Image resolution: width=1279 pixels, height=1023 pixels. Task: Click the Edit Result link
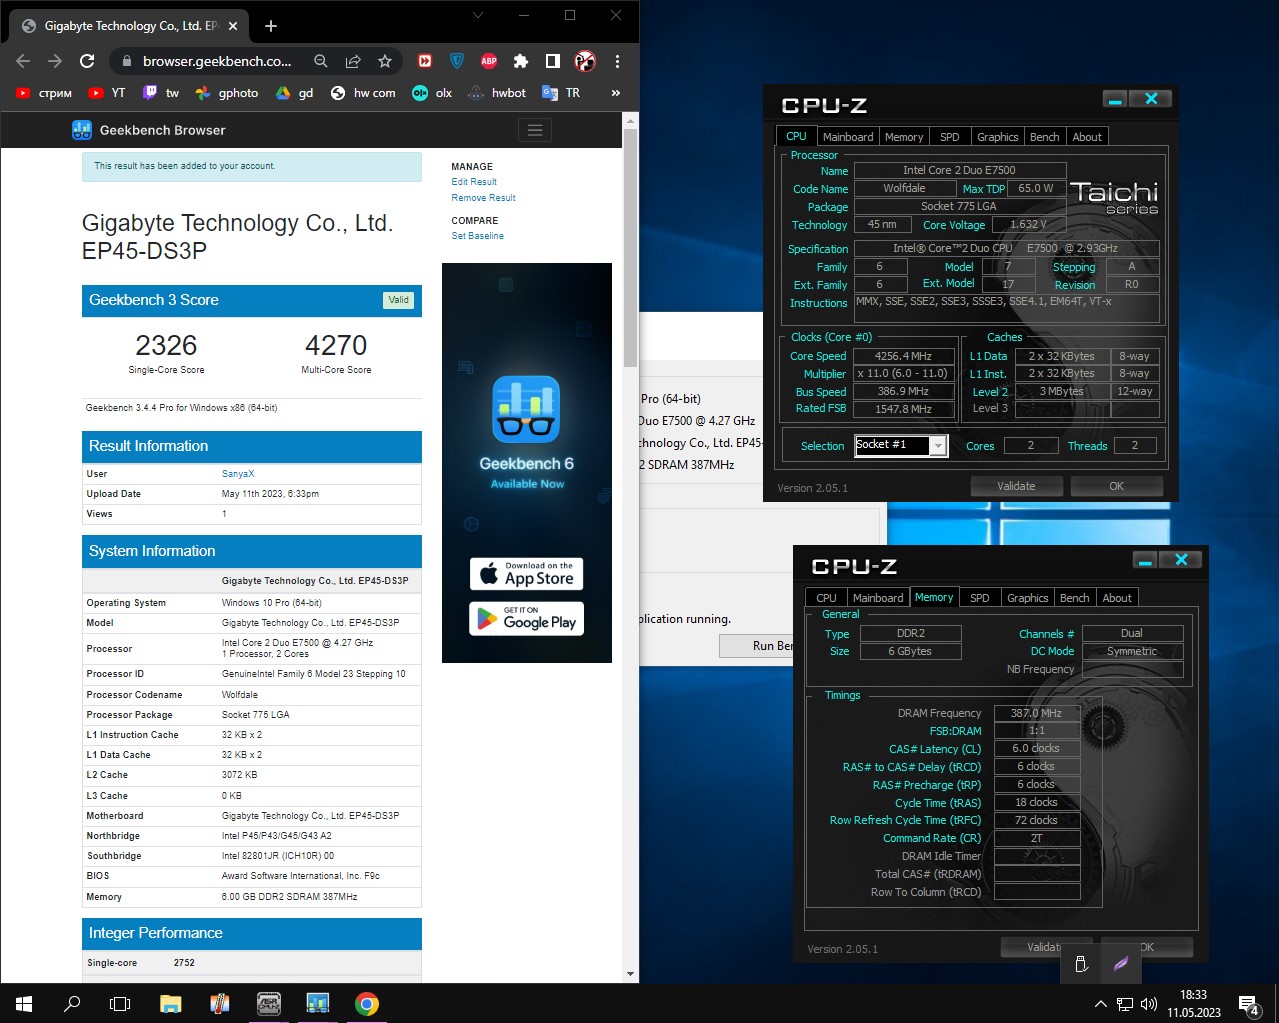pos(474,182)
